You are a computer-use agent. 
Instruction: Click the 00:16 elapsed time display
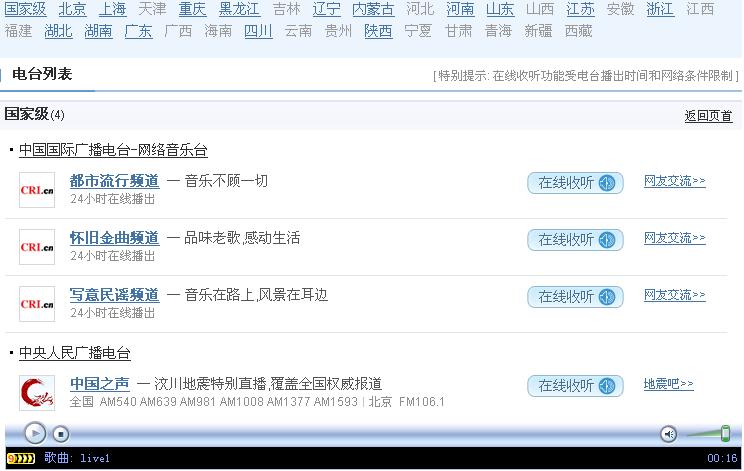click(x=722, y=458)
